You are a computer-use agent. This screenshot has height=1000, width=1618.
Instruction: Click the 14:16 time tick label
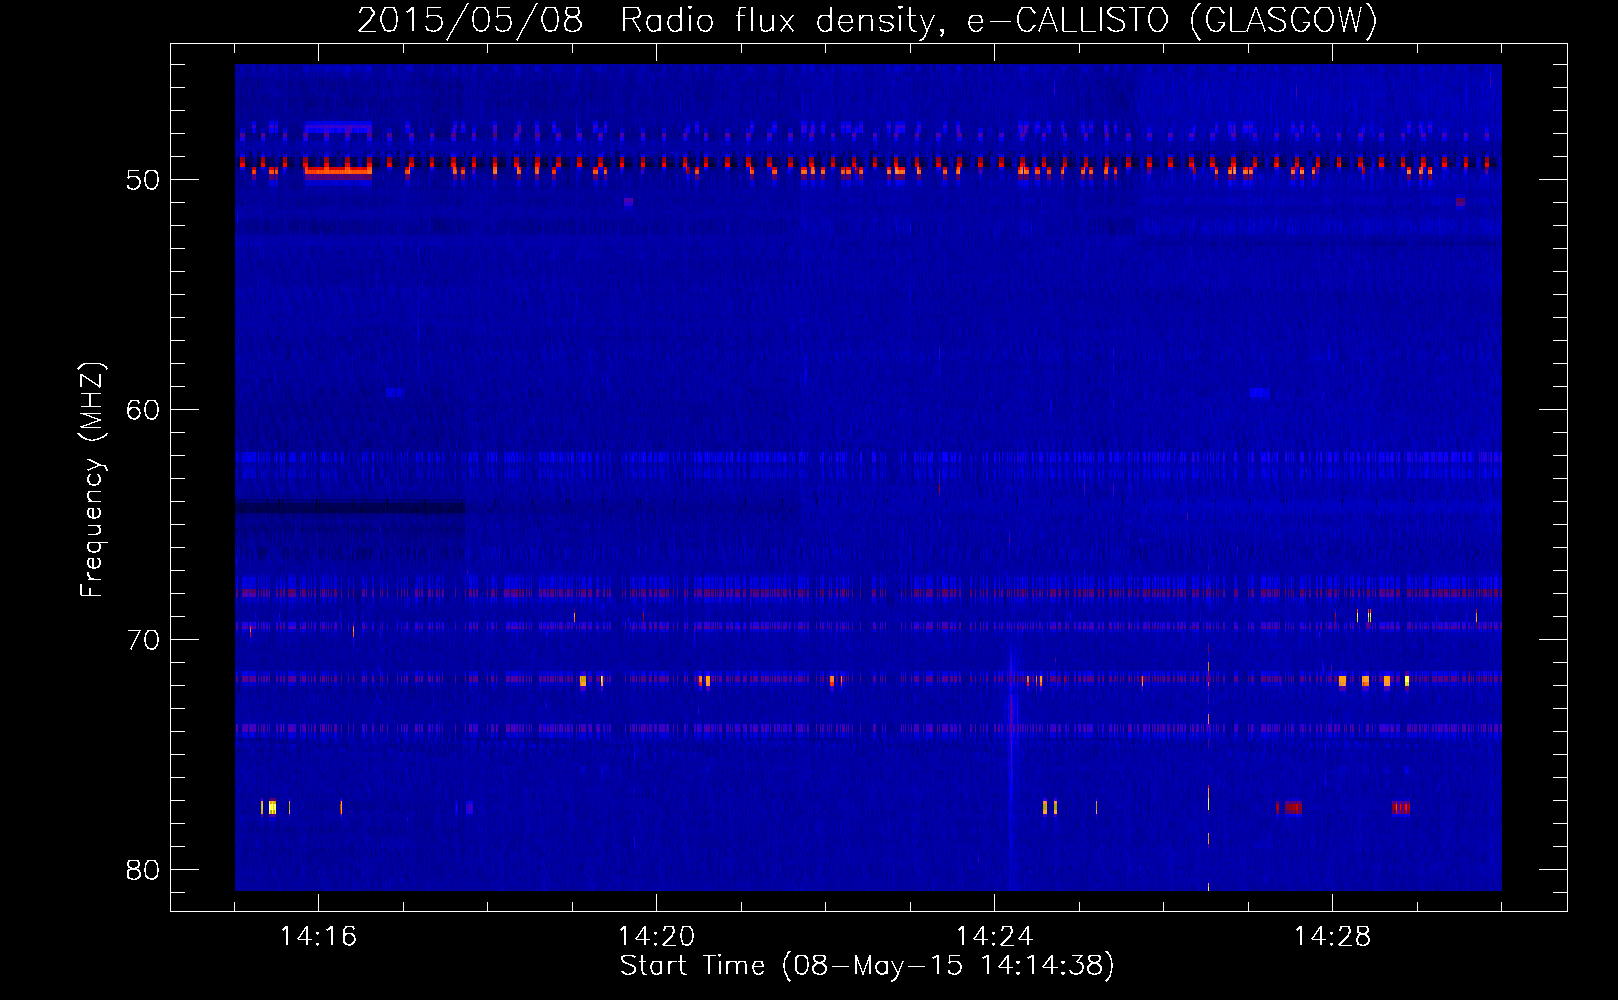pos(318,937)
